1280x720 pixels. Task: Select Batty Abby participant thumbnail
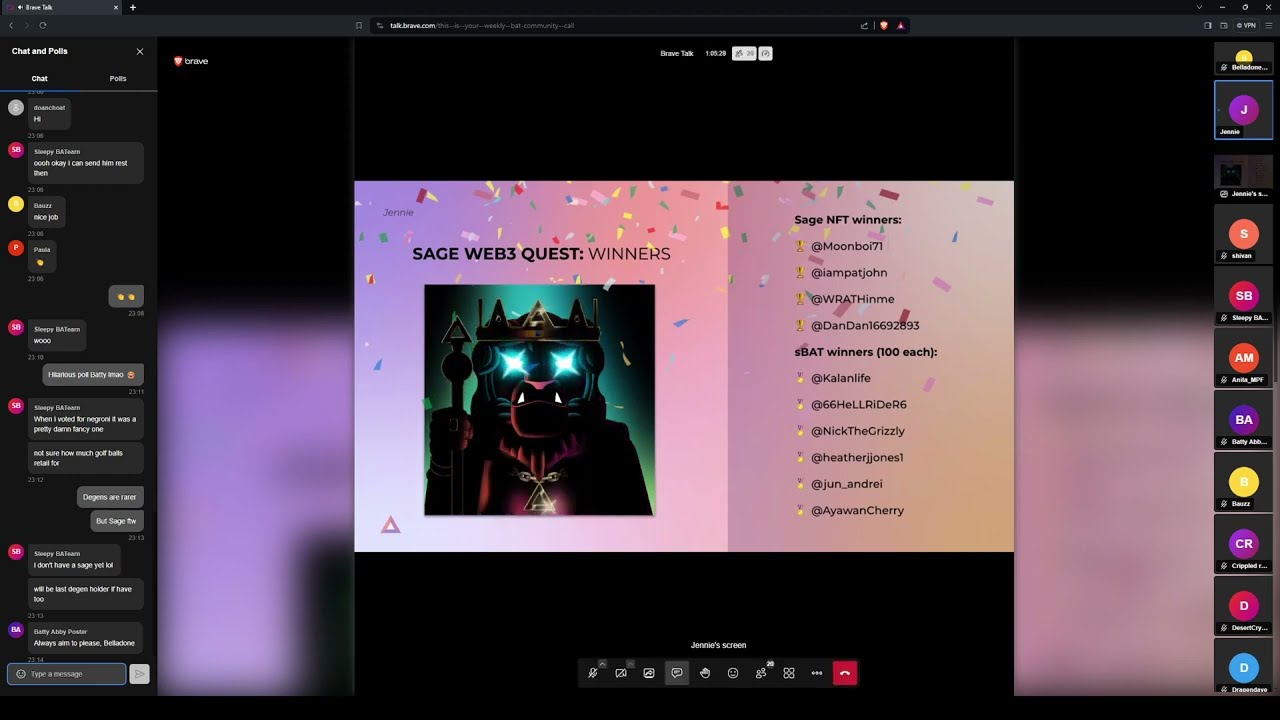pos(1244,419)
